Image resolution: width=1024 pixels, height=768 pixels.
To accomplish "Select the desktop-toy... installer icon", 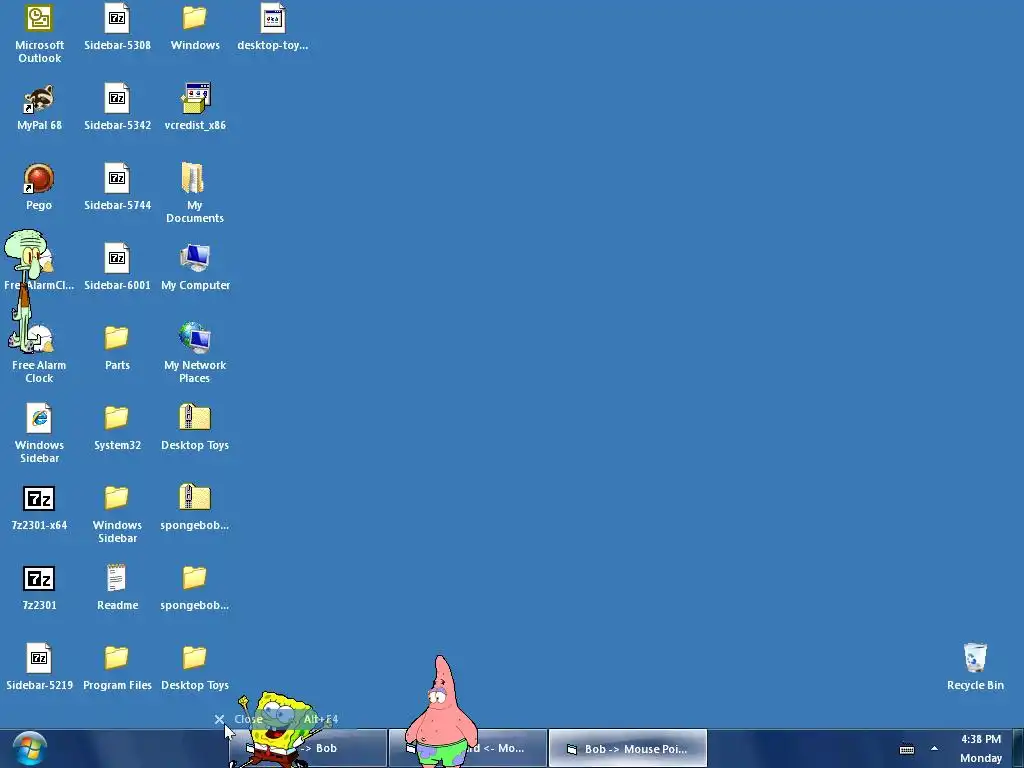I will coord(272,18).
